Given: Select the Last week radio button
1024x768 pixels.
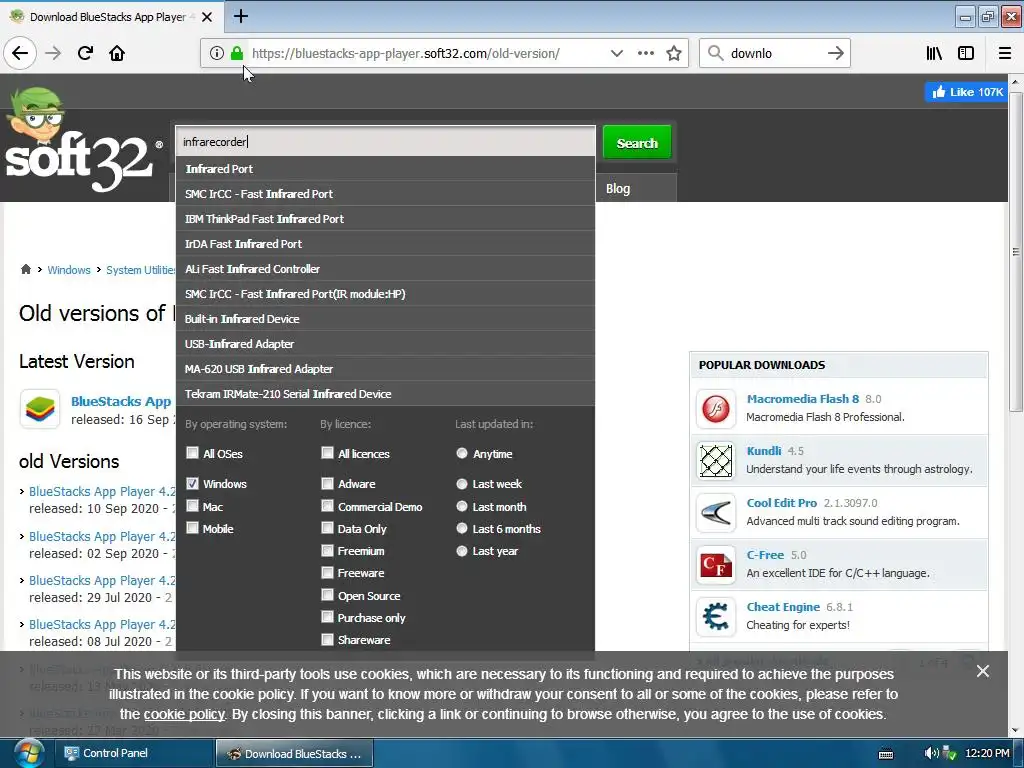Looking at the screenshot, I should pos(462,483).
